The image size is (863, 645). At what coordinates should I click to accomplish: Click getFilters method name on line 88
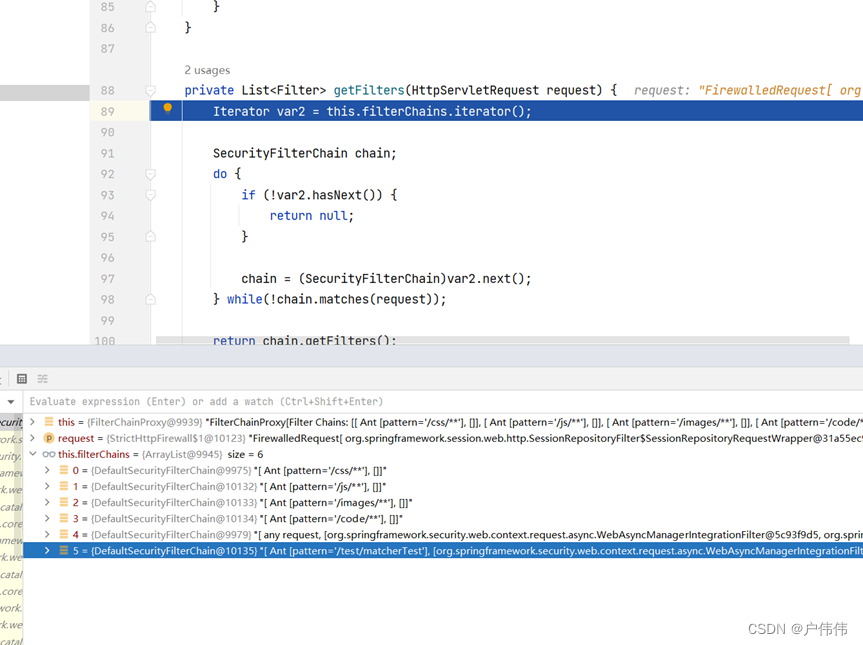(x=369, y=90)
